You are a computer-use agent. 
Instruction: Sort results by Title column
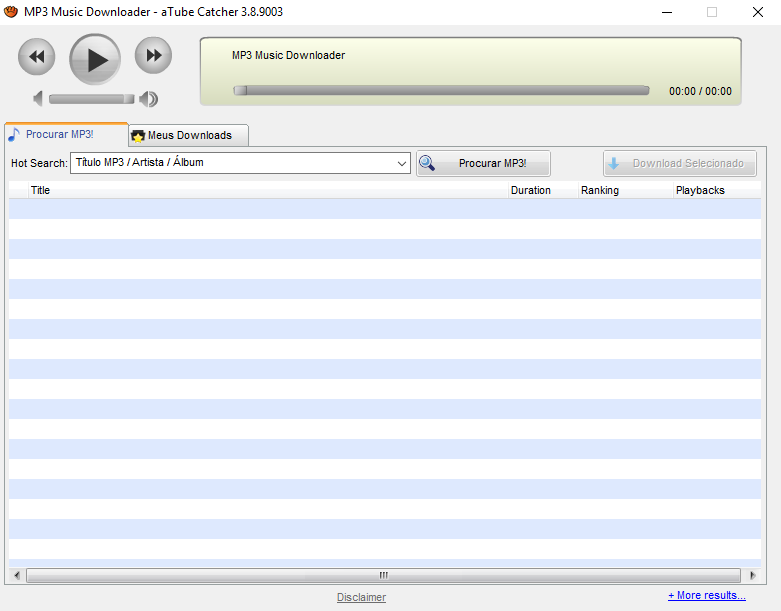pos(268,190)
